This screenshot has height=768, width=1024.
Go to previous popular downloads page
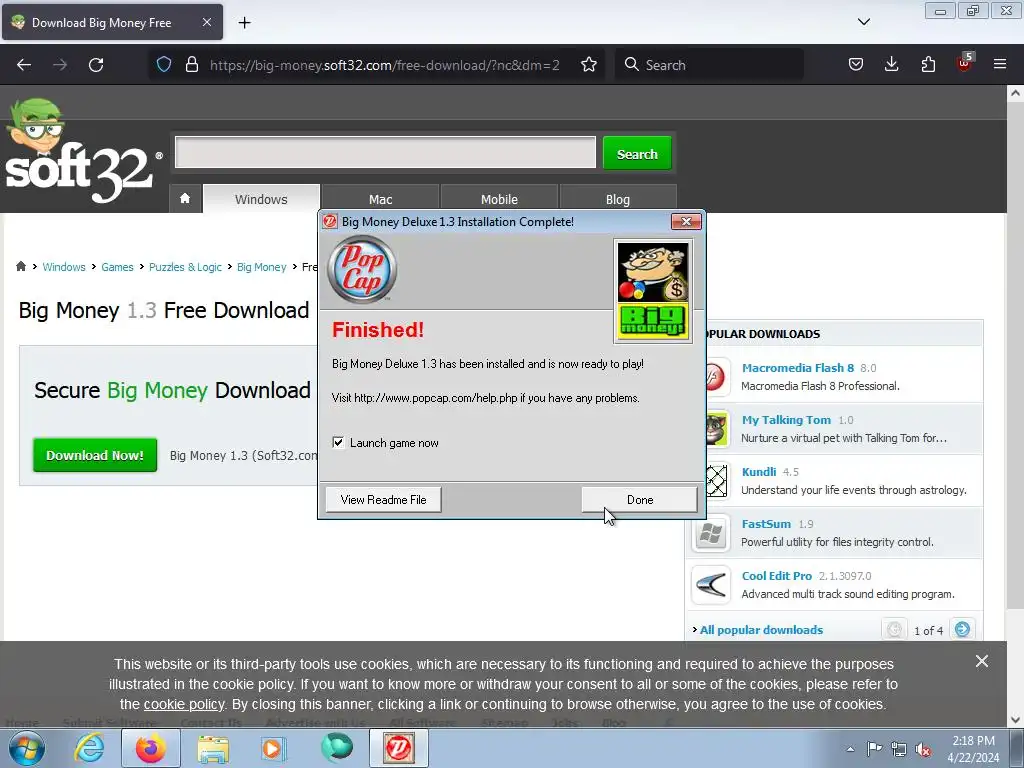(894, 630)
